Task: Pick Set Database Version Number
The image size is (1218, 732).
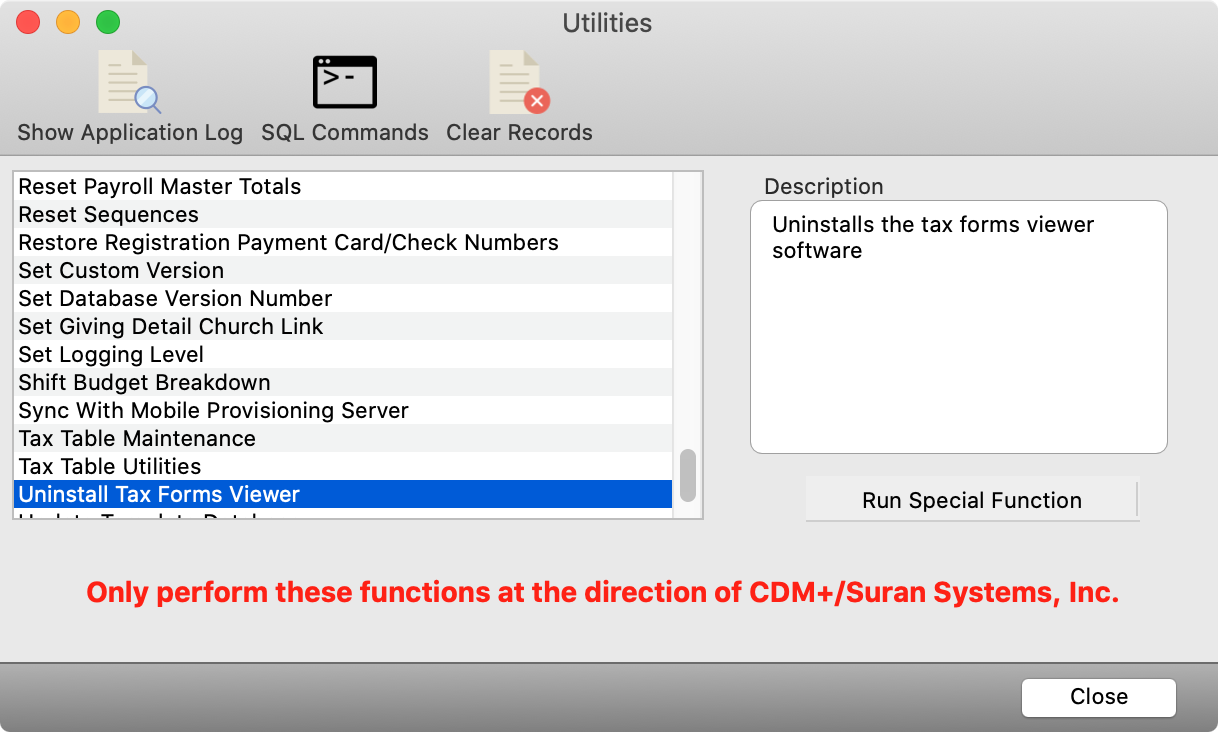Action: (175, 299)
